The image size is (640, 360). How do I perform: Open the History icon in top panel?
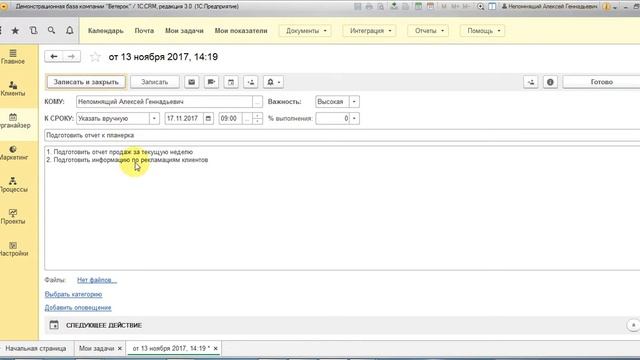(33, 31)
